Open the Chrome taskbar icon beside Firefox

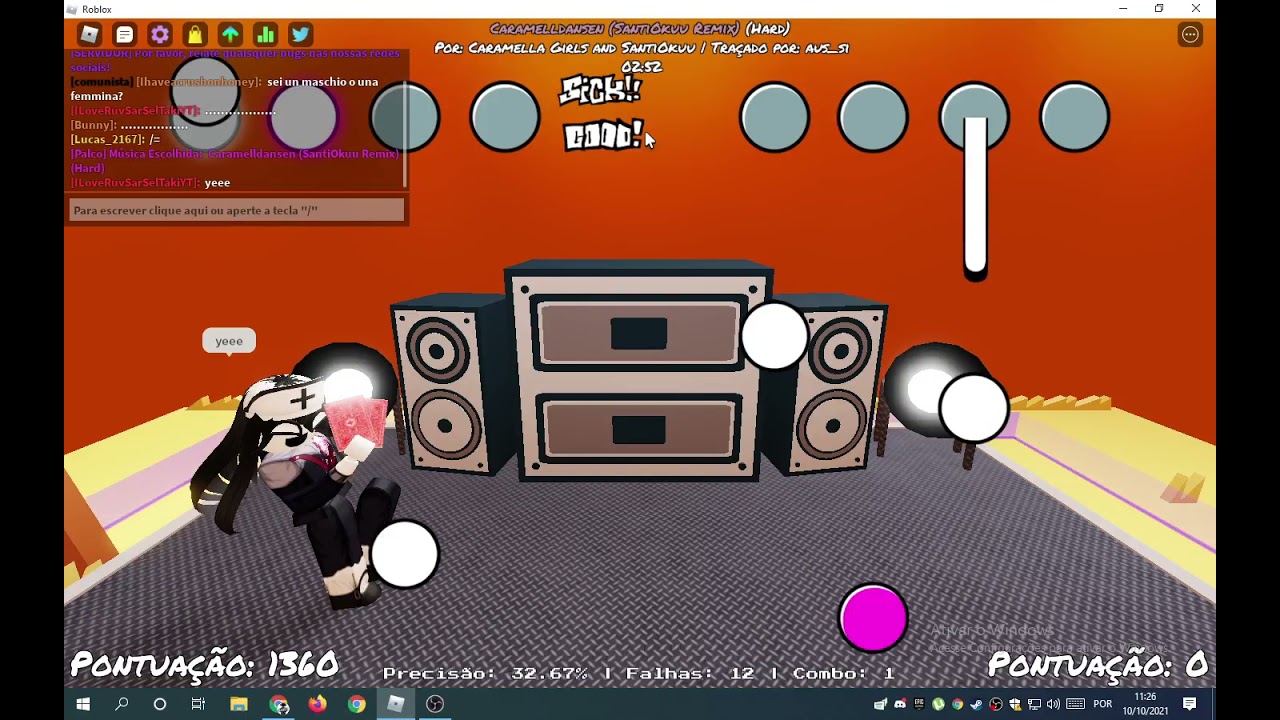(357, 704)
